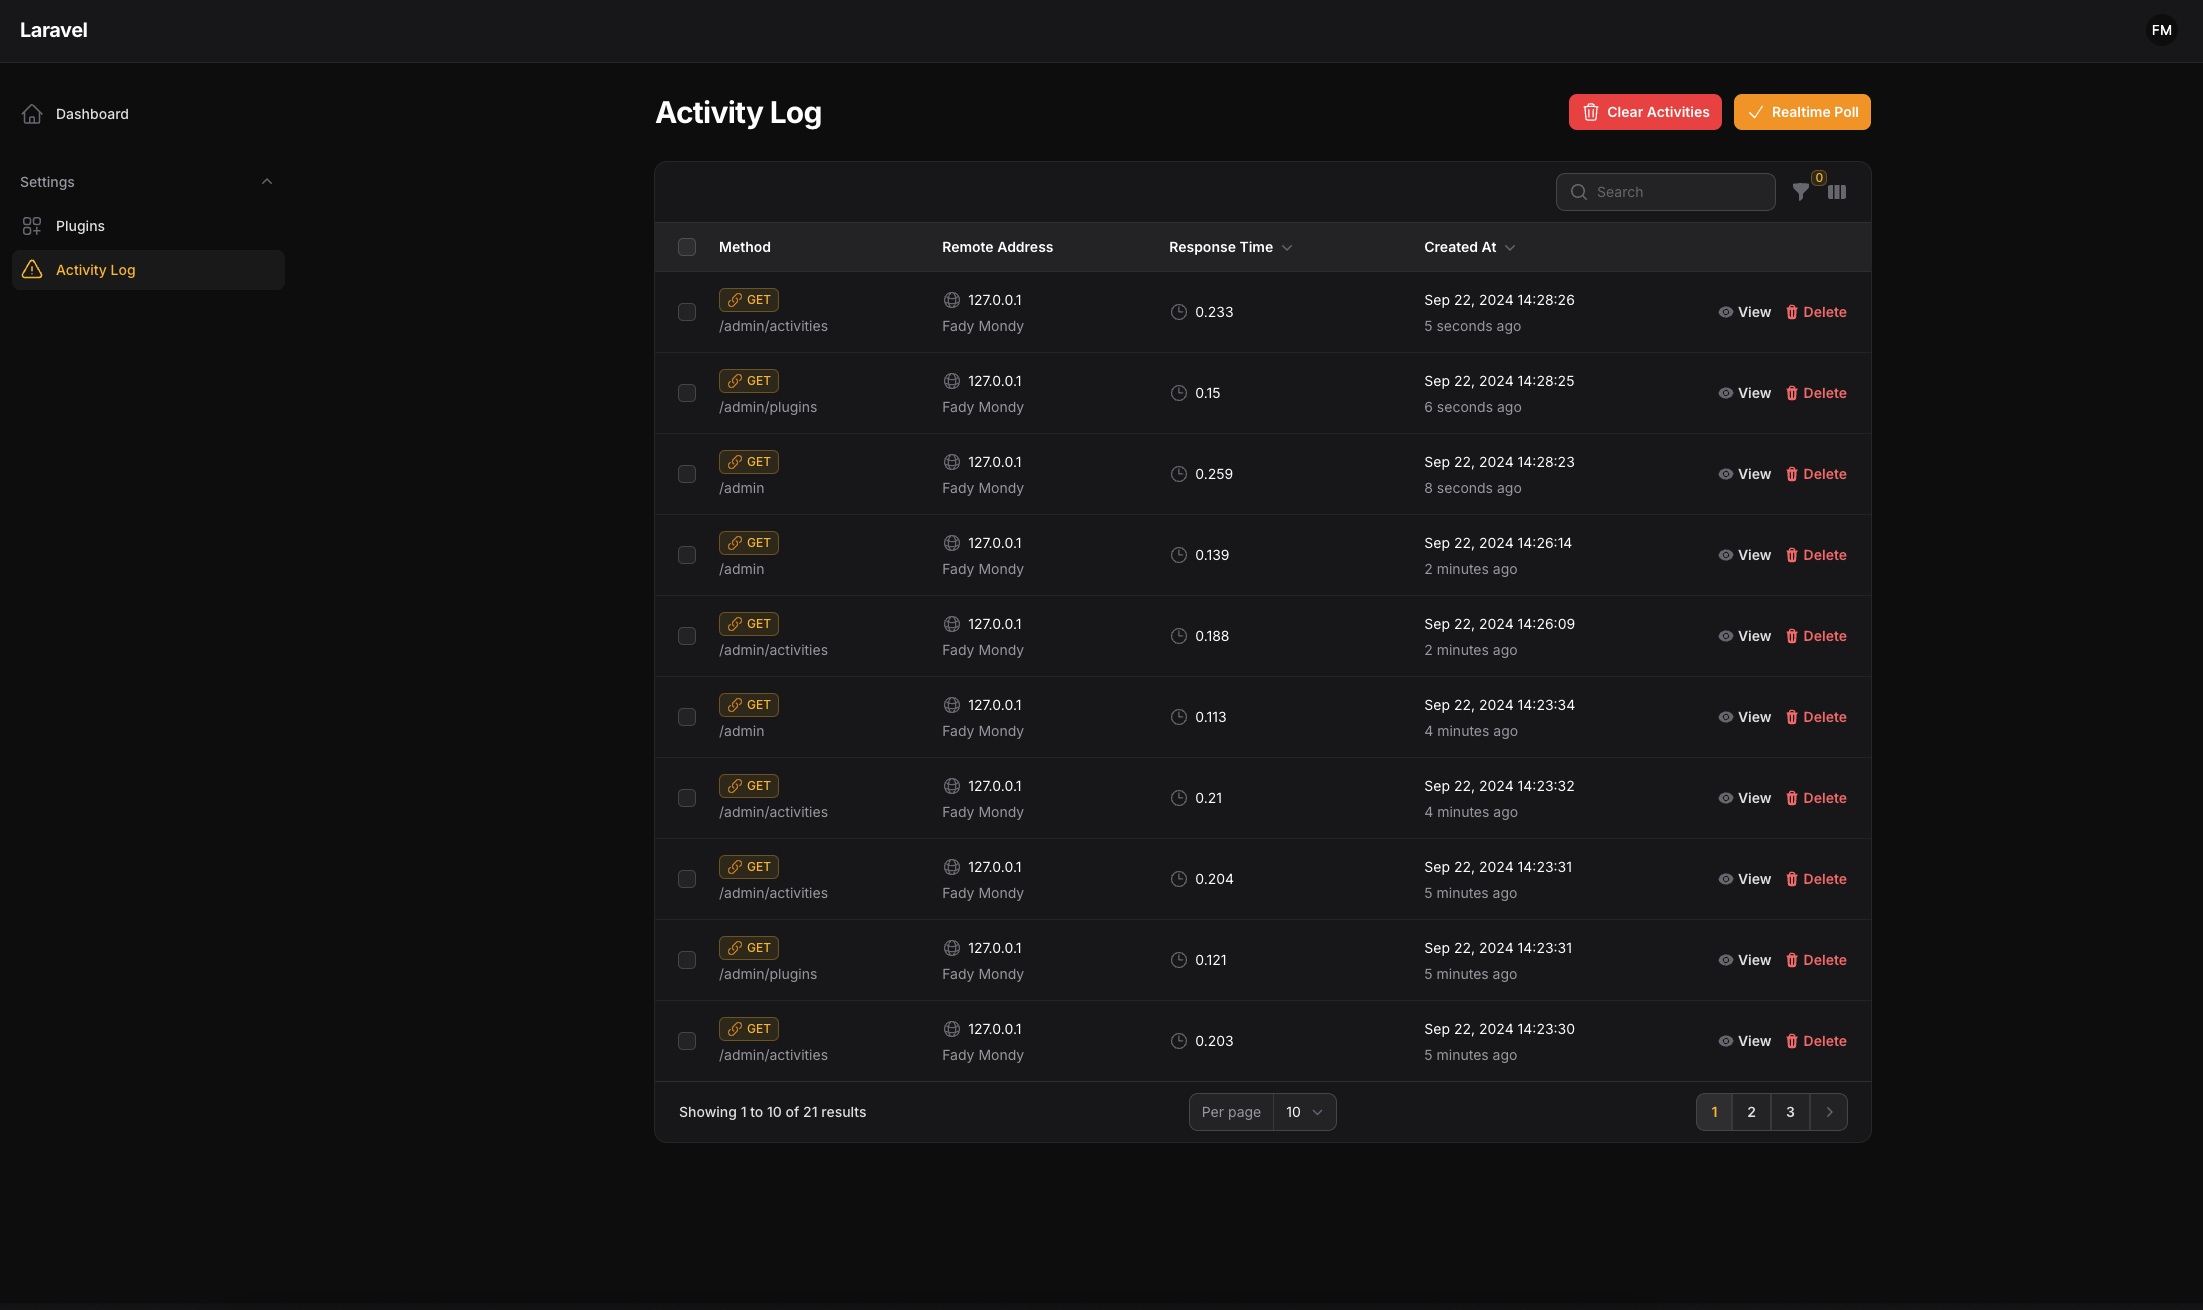Click the FM user avatar
Screen dimensions: 2203x1310
(x=2161, y=30)
